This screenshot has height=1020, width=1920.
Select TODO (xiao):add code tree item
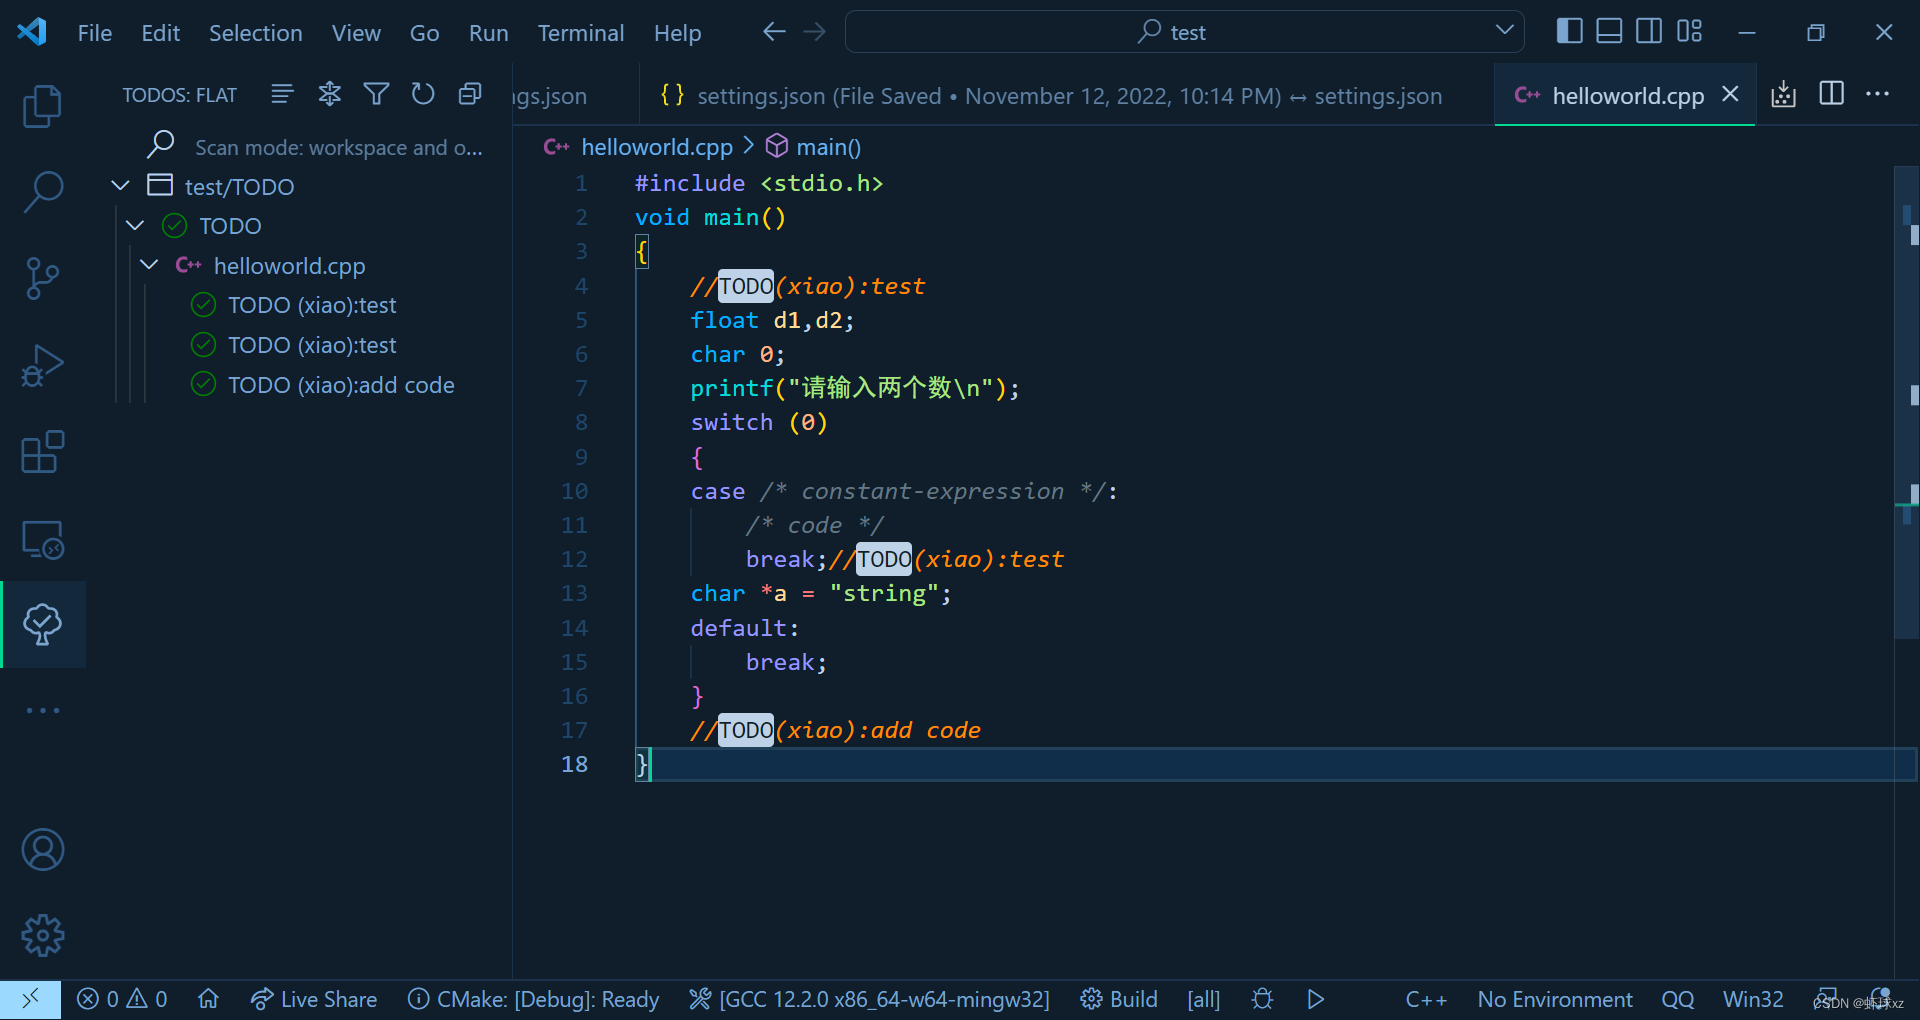tap(341, 385)
